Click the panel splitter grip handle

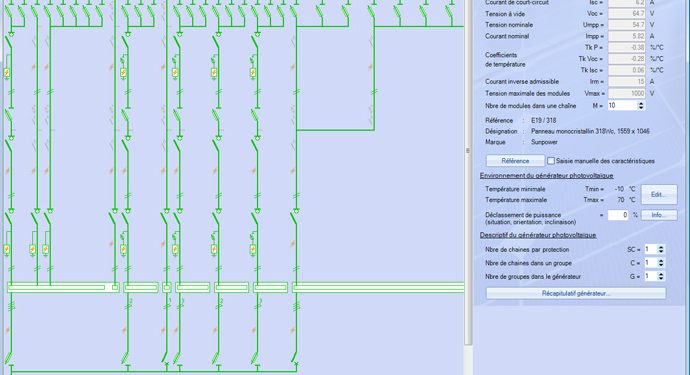(x=467, y=151)
